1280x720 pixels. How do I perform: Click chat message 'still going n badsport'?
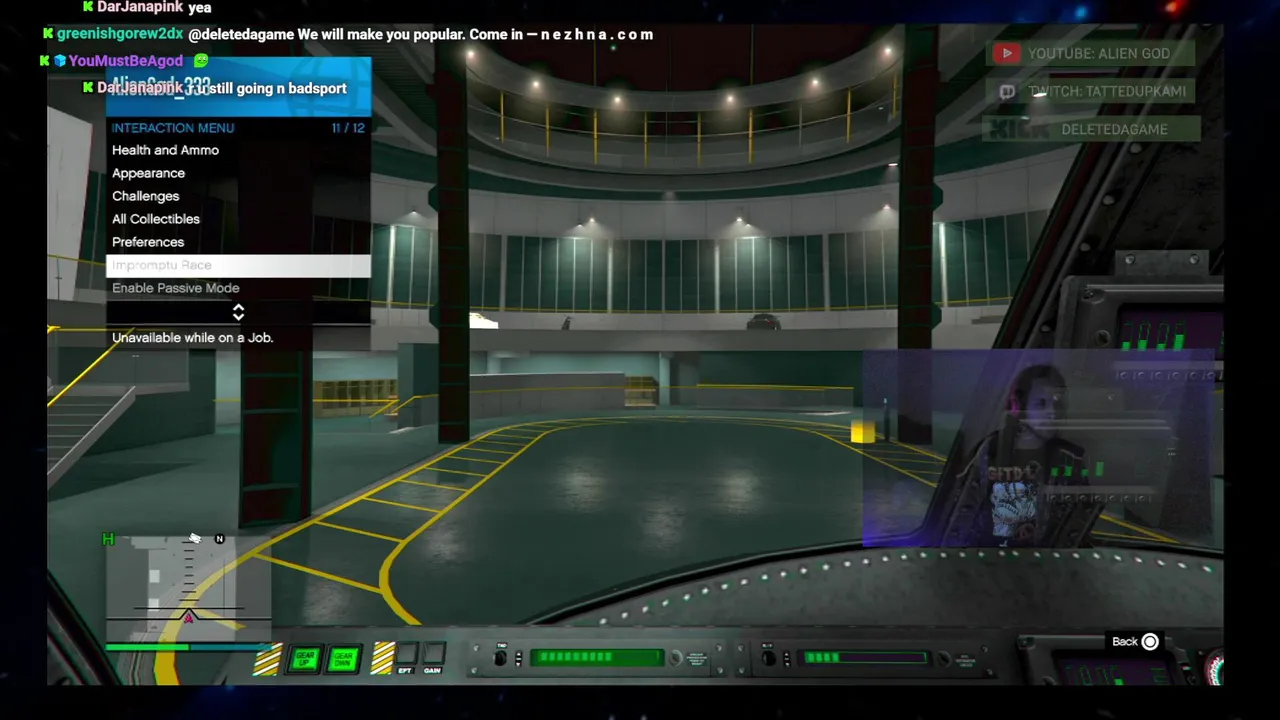(x=267, y=88)
